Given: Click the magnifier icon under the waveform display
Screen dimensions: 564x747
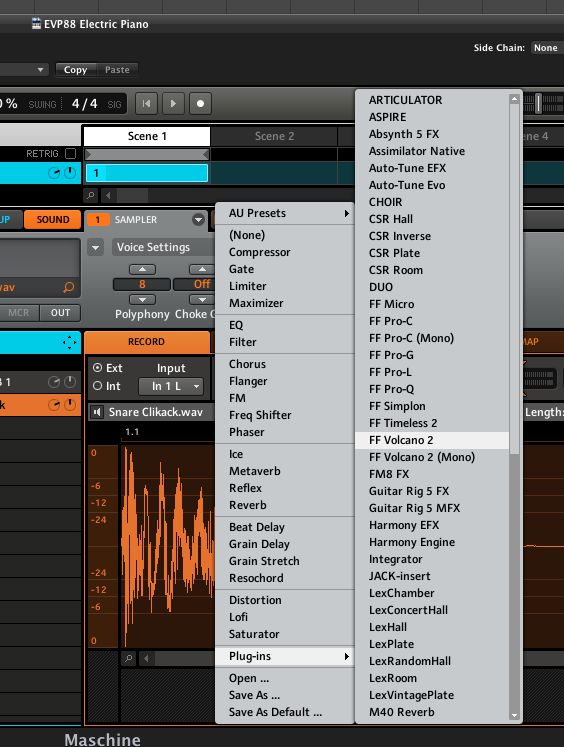Looking at the screenshot, I should (129, 659).
